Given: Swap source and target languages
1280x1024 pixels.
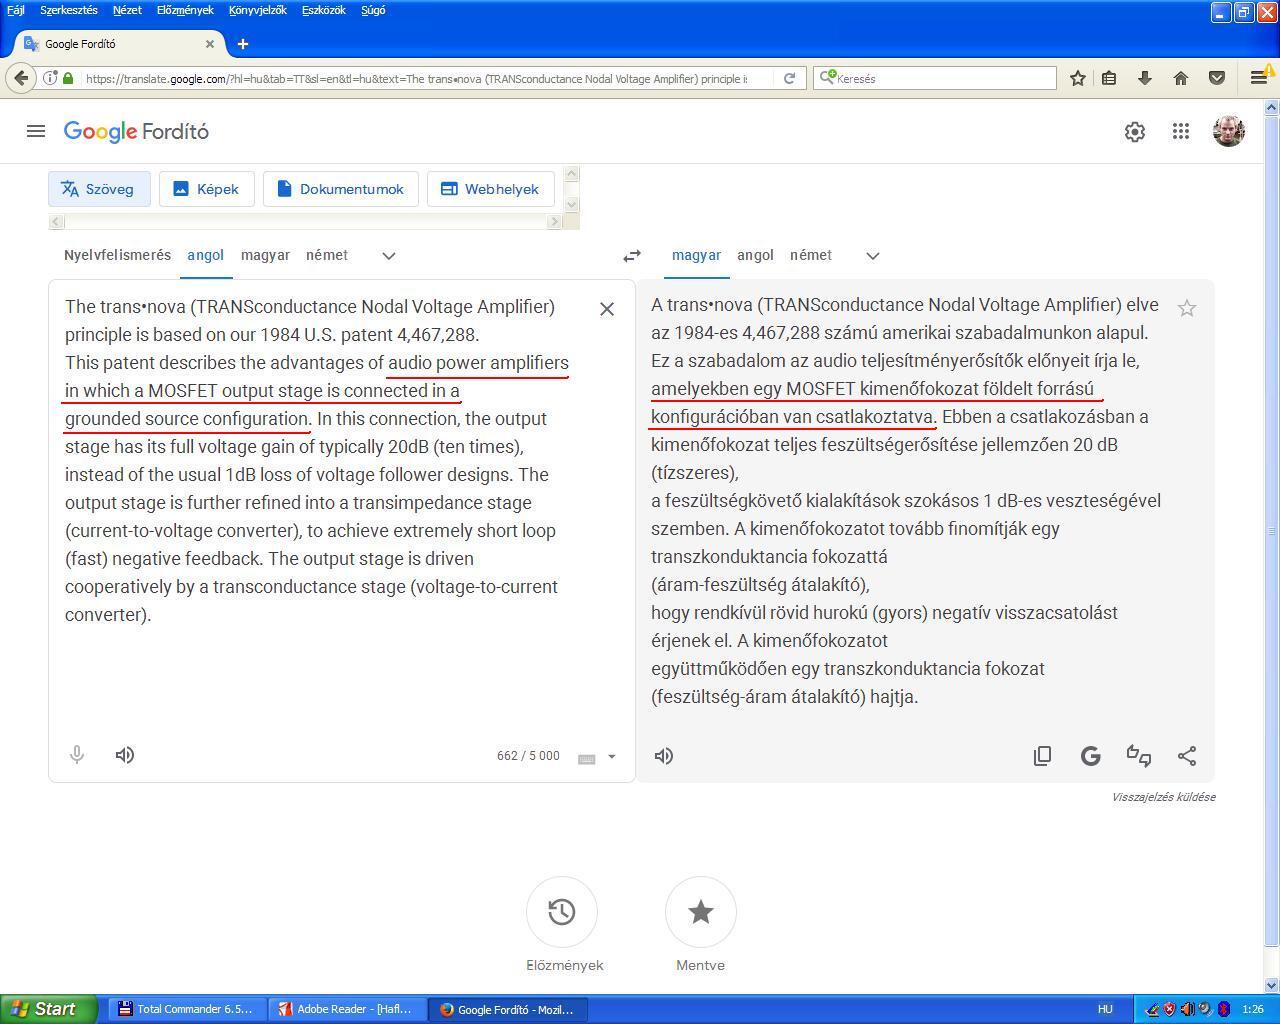Looking at the screenshot, I should pyautogui.click(x=632, y=256).
